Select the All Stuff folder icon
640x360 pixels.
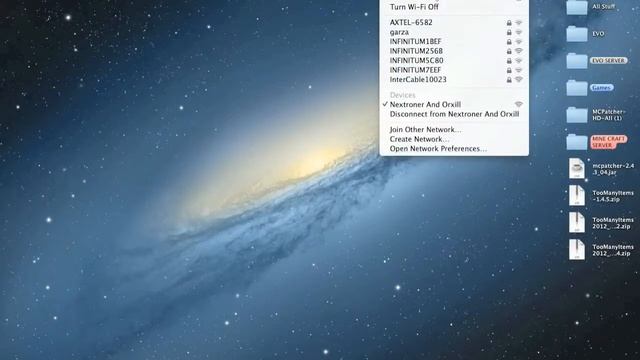pos(577,7)
